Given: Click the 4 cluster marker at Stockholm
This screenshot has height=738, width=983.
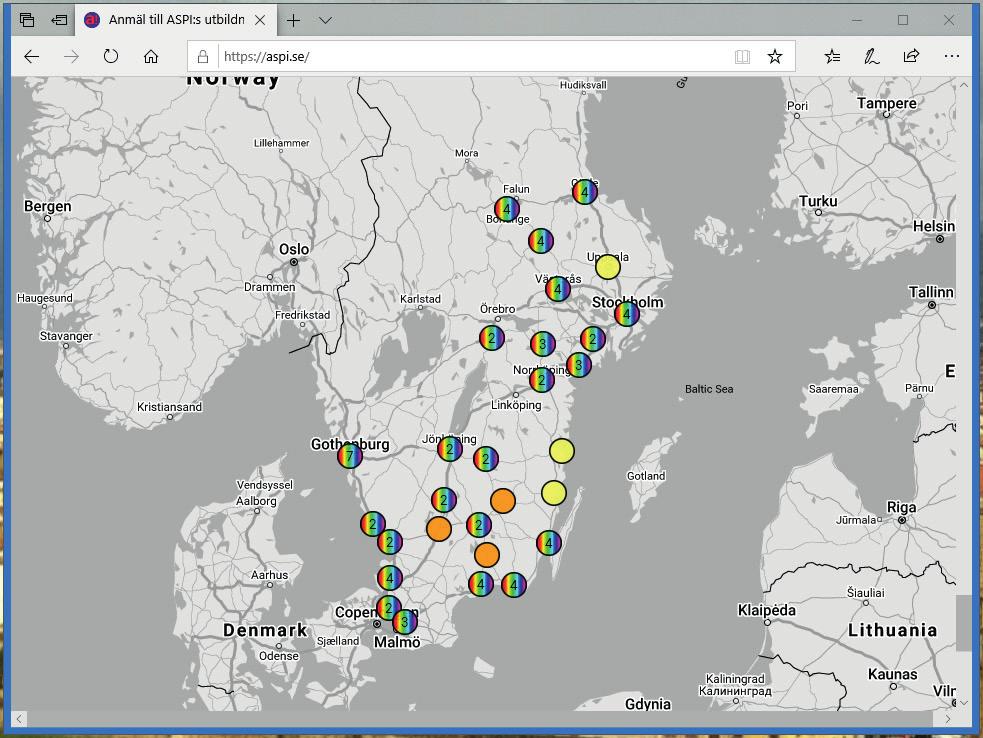Looking at the screenshot, I should pyautogui.click(x=627, y=314).
